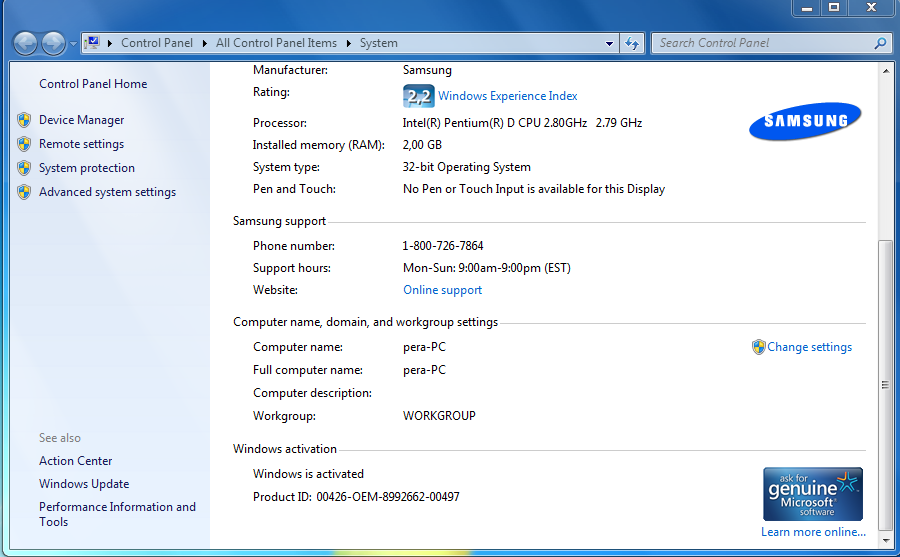Click the scrollbar down arrow
The height and width of the screenshot is (557, 900).
coord(886,540)
